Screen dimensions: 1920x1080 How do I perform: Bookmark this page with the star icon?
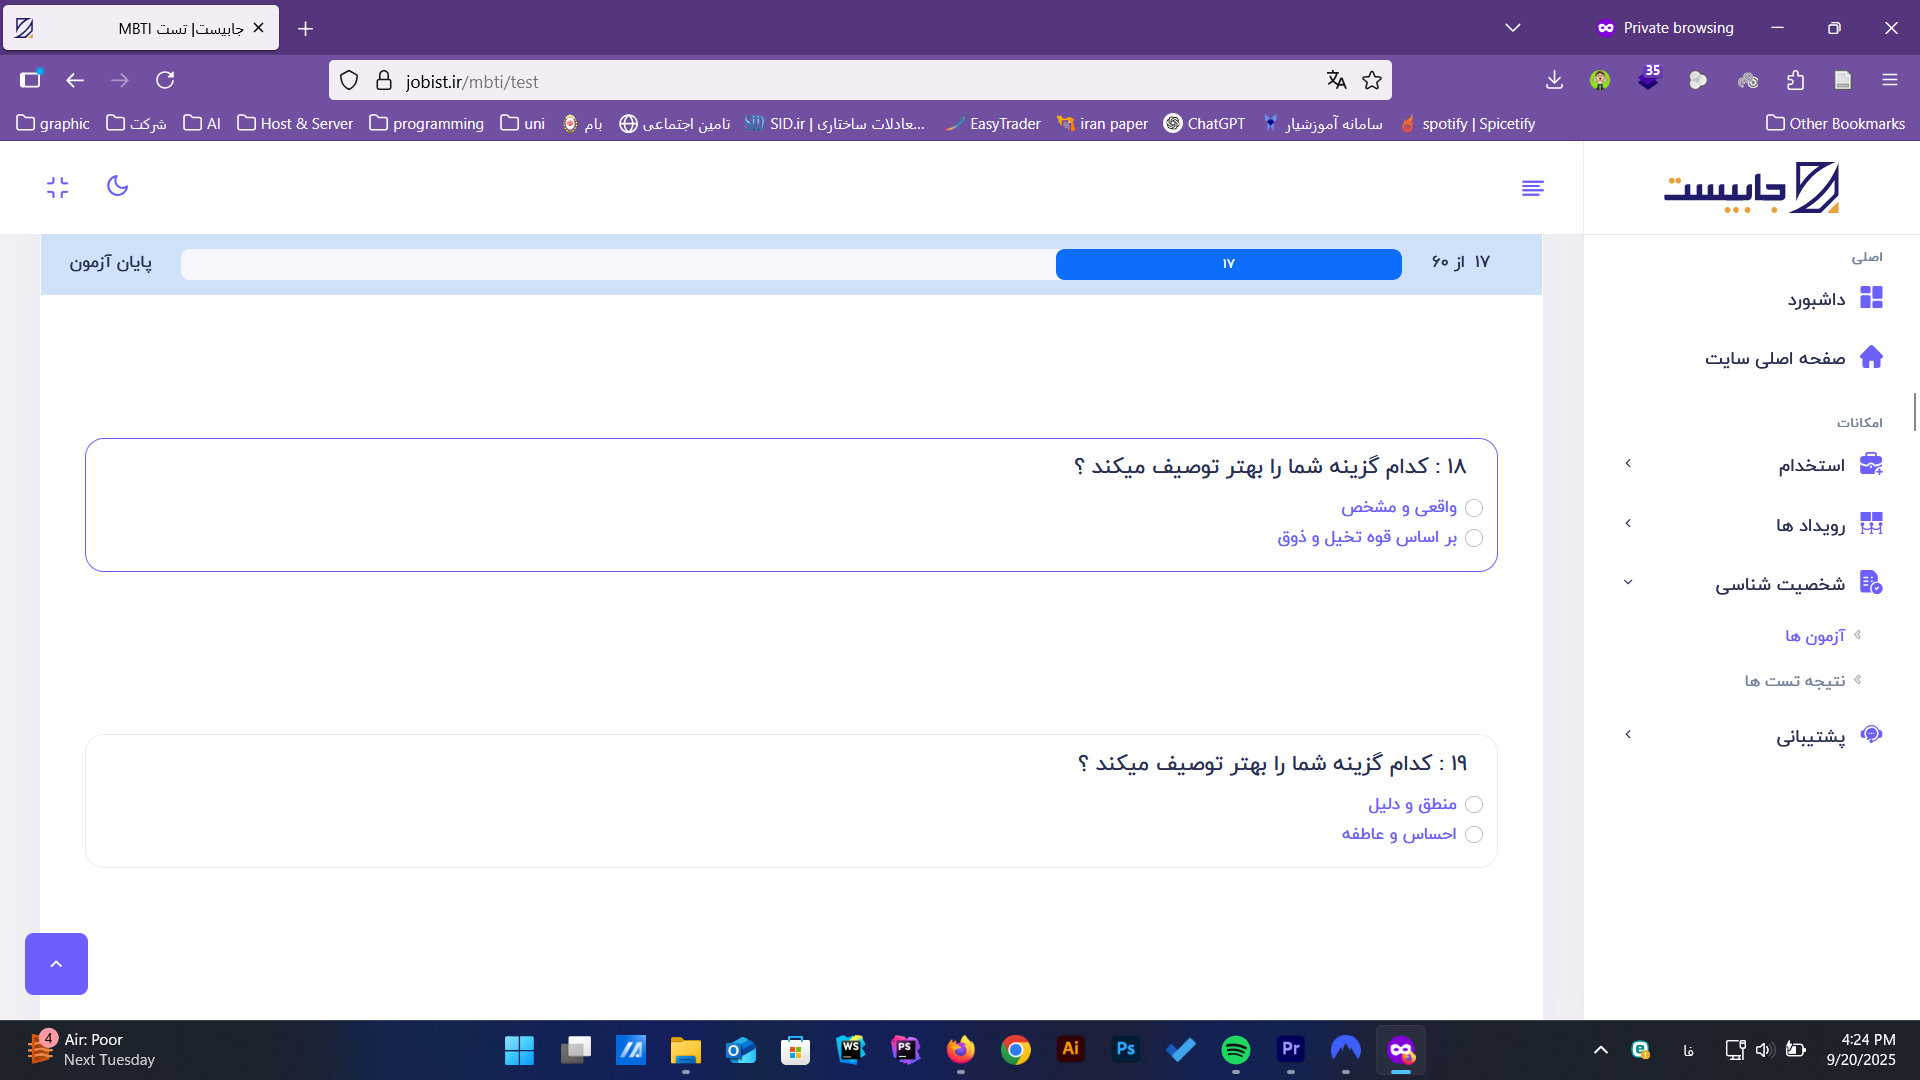pos(1372,80)
